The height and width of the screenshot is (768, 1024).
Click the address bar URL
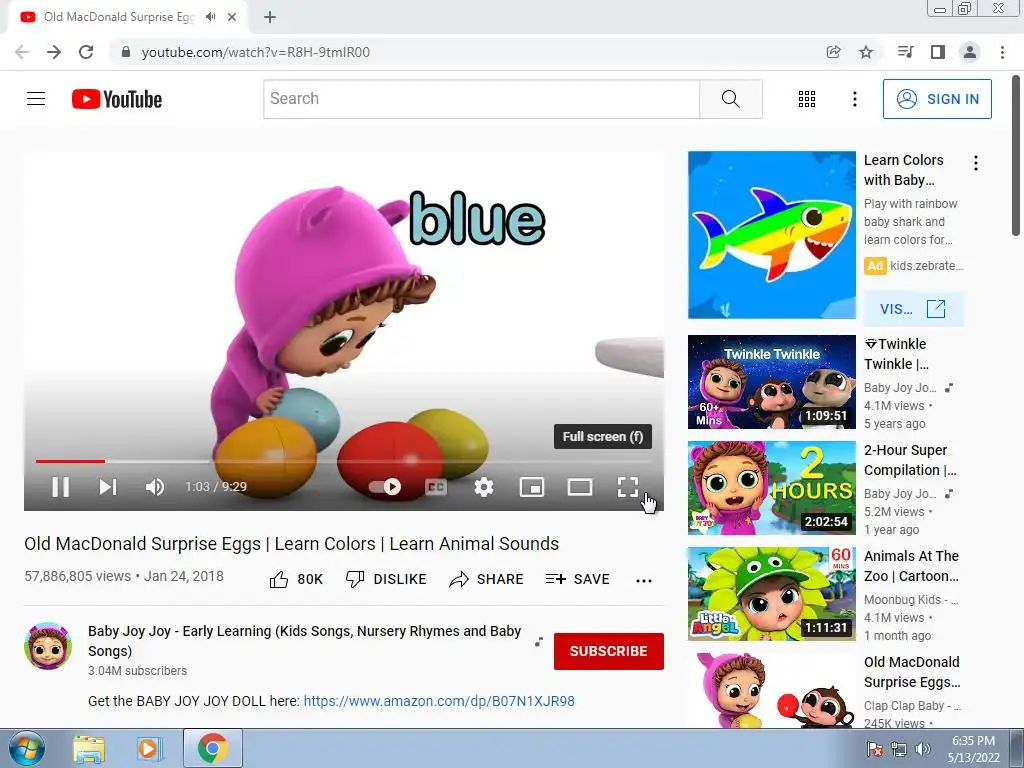click(255, 52)
